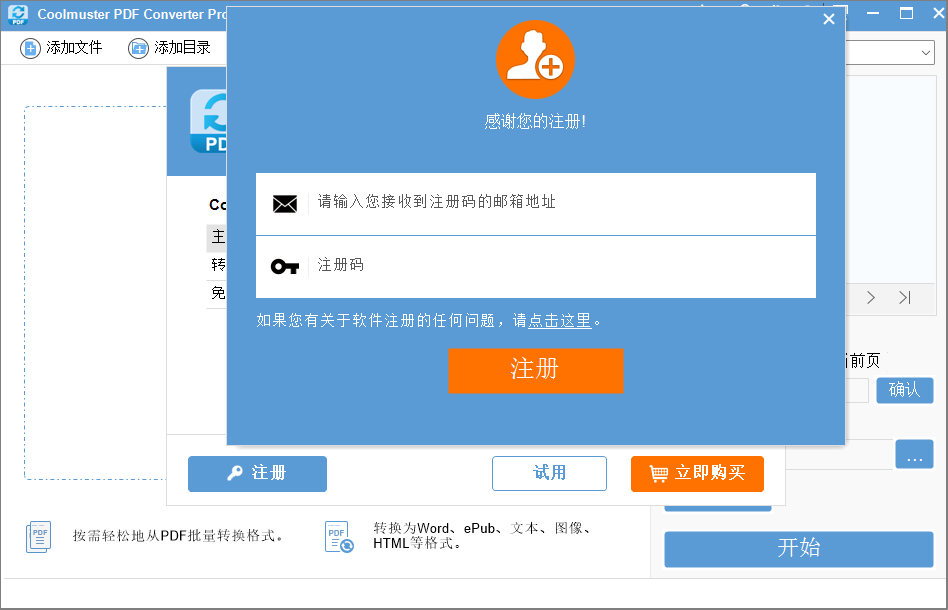Screen dimensions: 948x610
Task: Click the text 转换为Word、ePub、文本、图像、HTML等格式。
Action: click(x=483, y=536)
